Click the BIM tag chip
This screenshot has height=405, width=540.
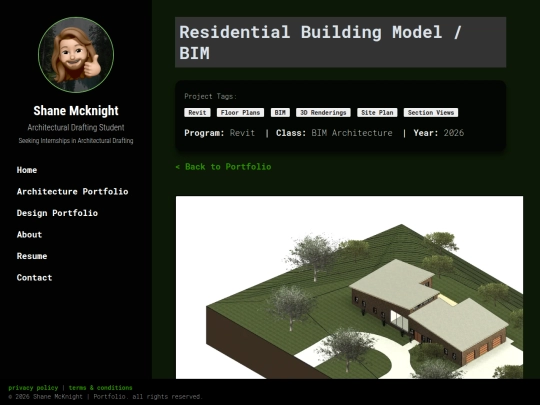(280, 113)
